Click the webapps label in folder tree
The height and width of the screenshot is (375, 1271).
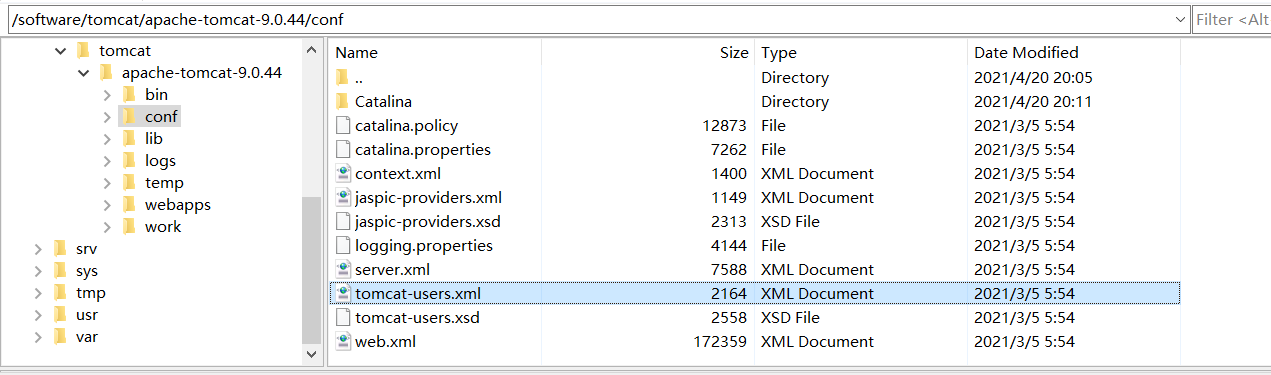point(178,205)
